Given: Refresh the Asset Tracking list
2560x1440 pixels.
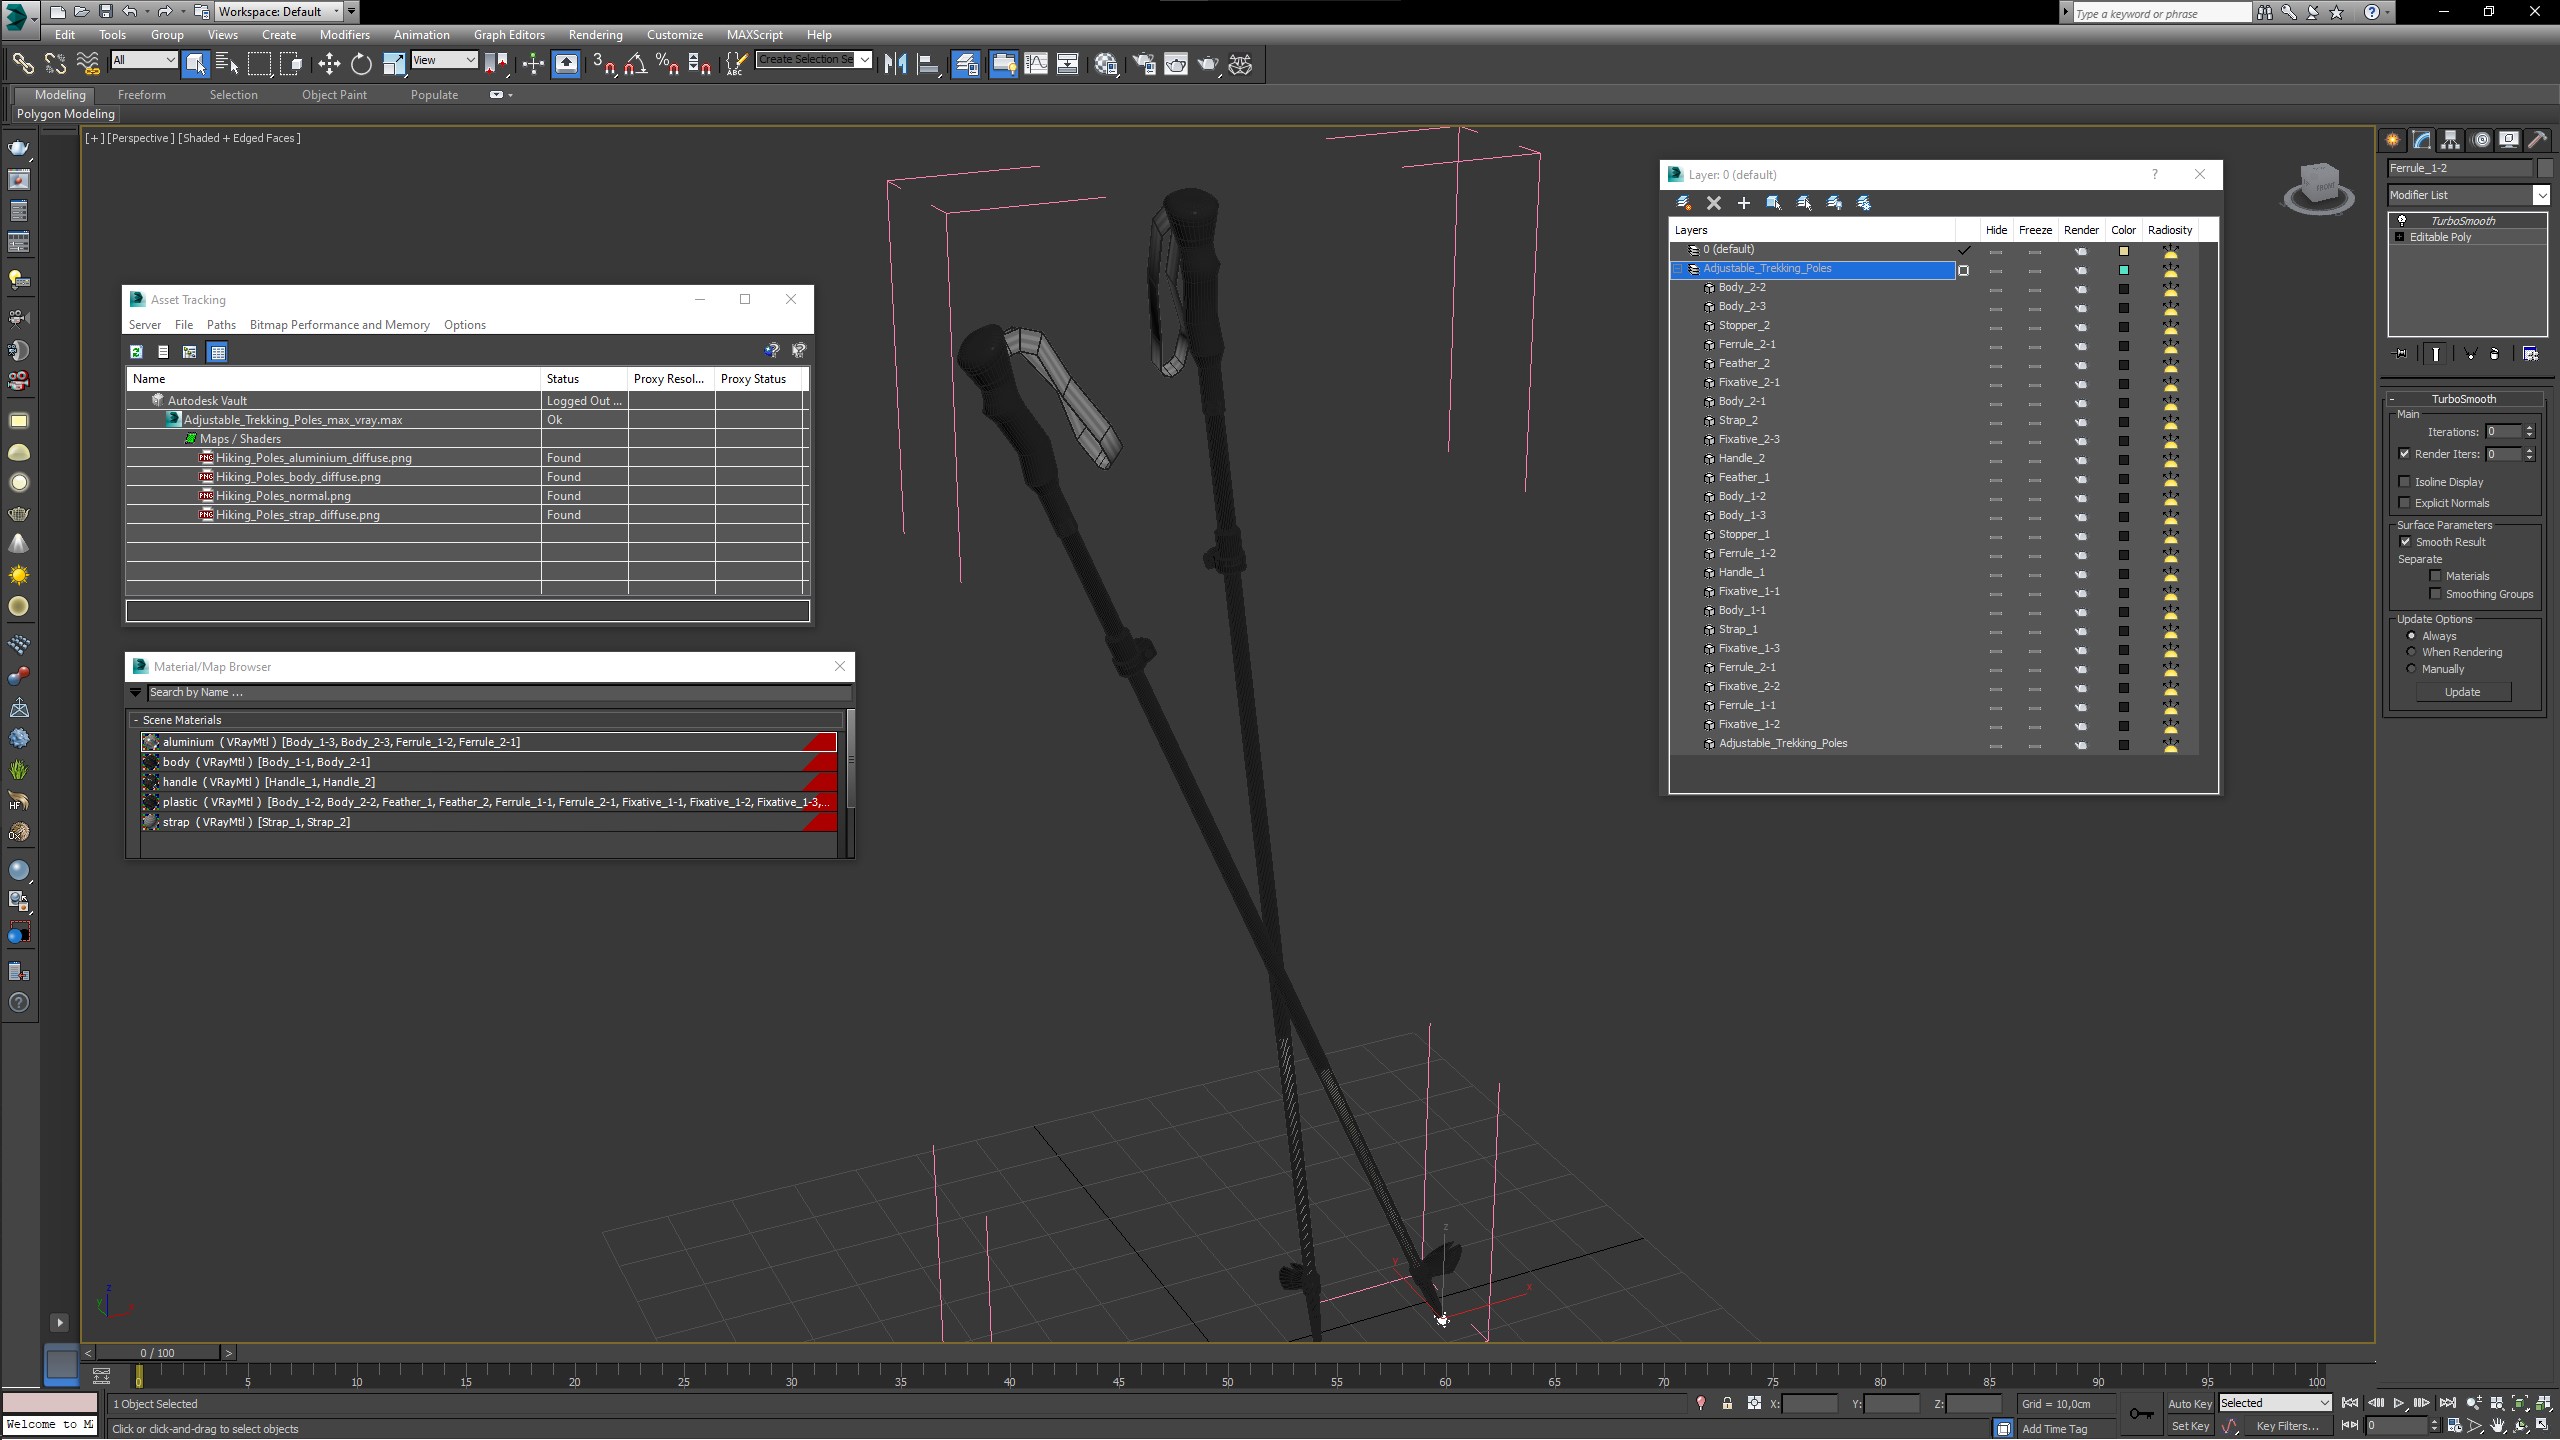Looking at the screenshot, I should pos(137,352).
